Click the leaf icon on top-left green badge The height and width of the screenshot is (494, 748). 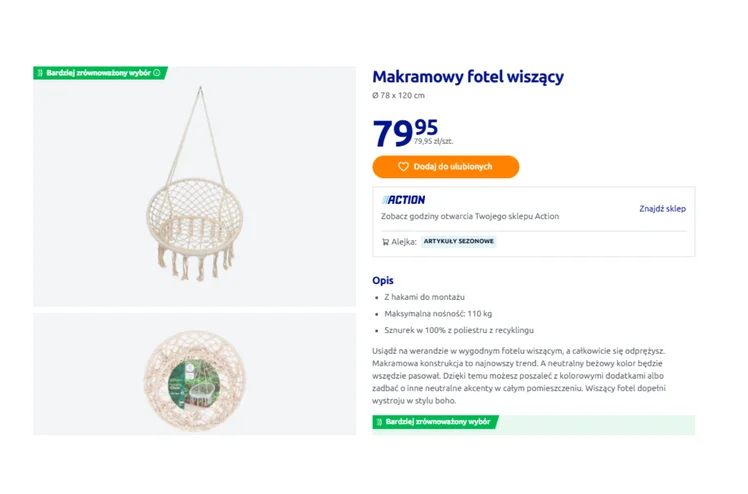point(40,73)
